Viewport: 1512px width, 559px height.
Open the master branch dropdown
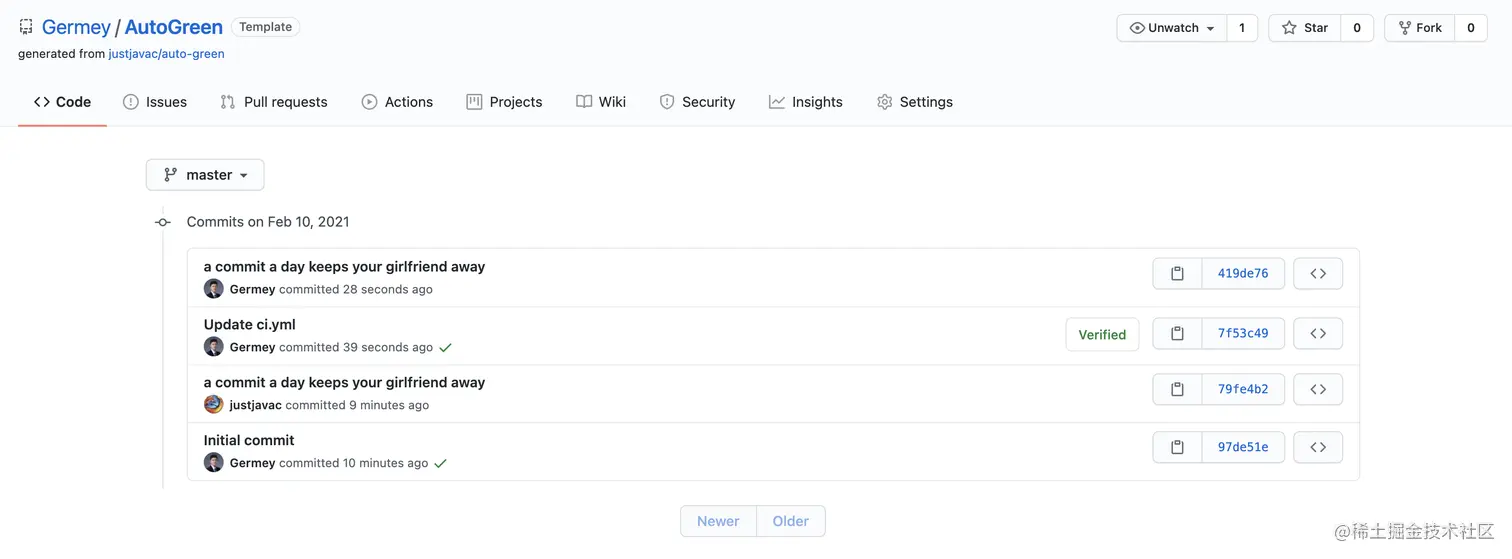point(205,175)
